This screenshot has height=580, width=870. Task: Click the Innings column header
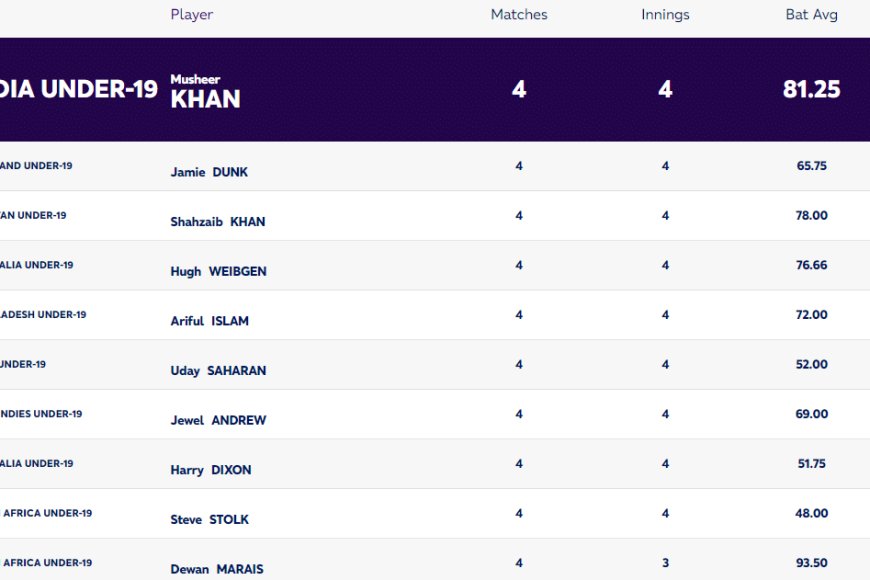pos(665,14)
